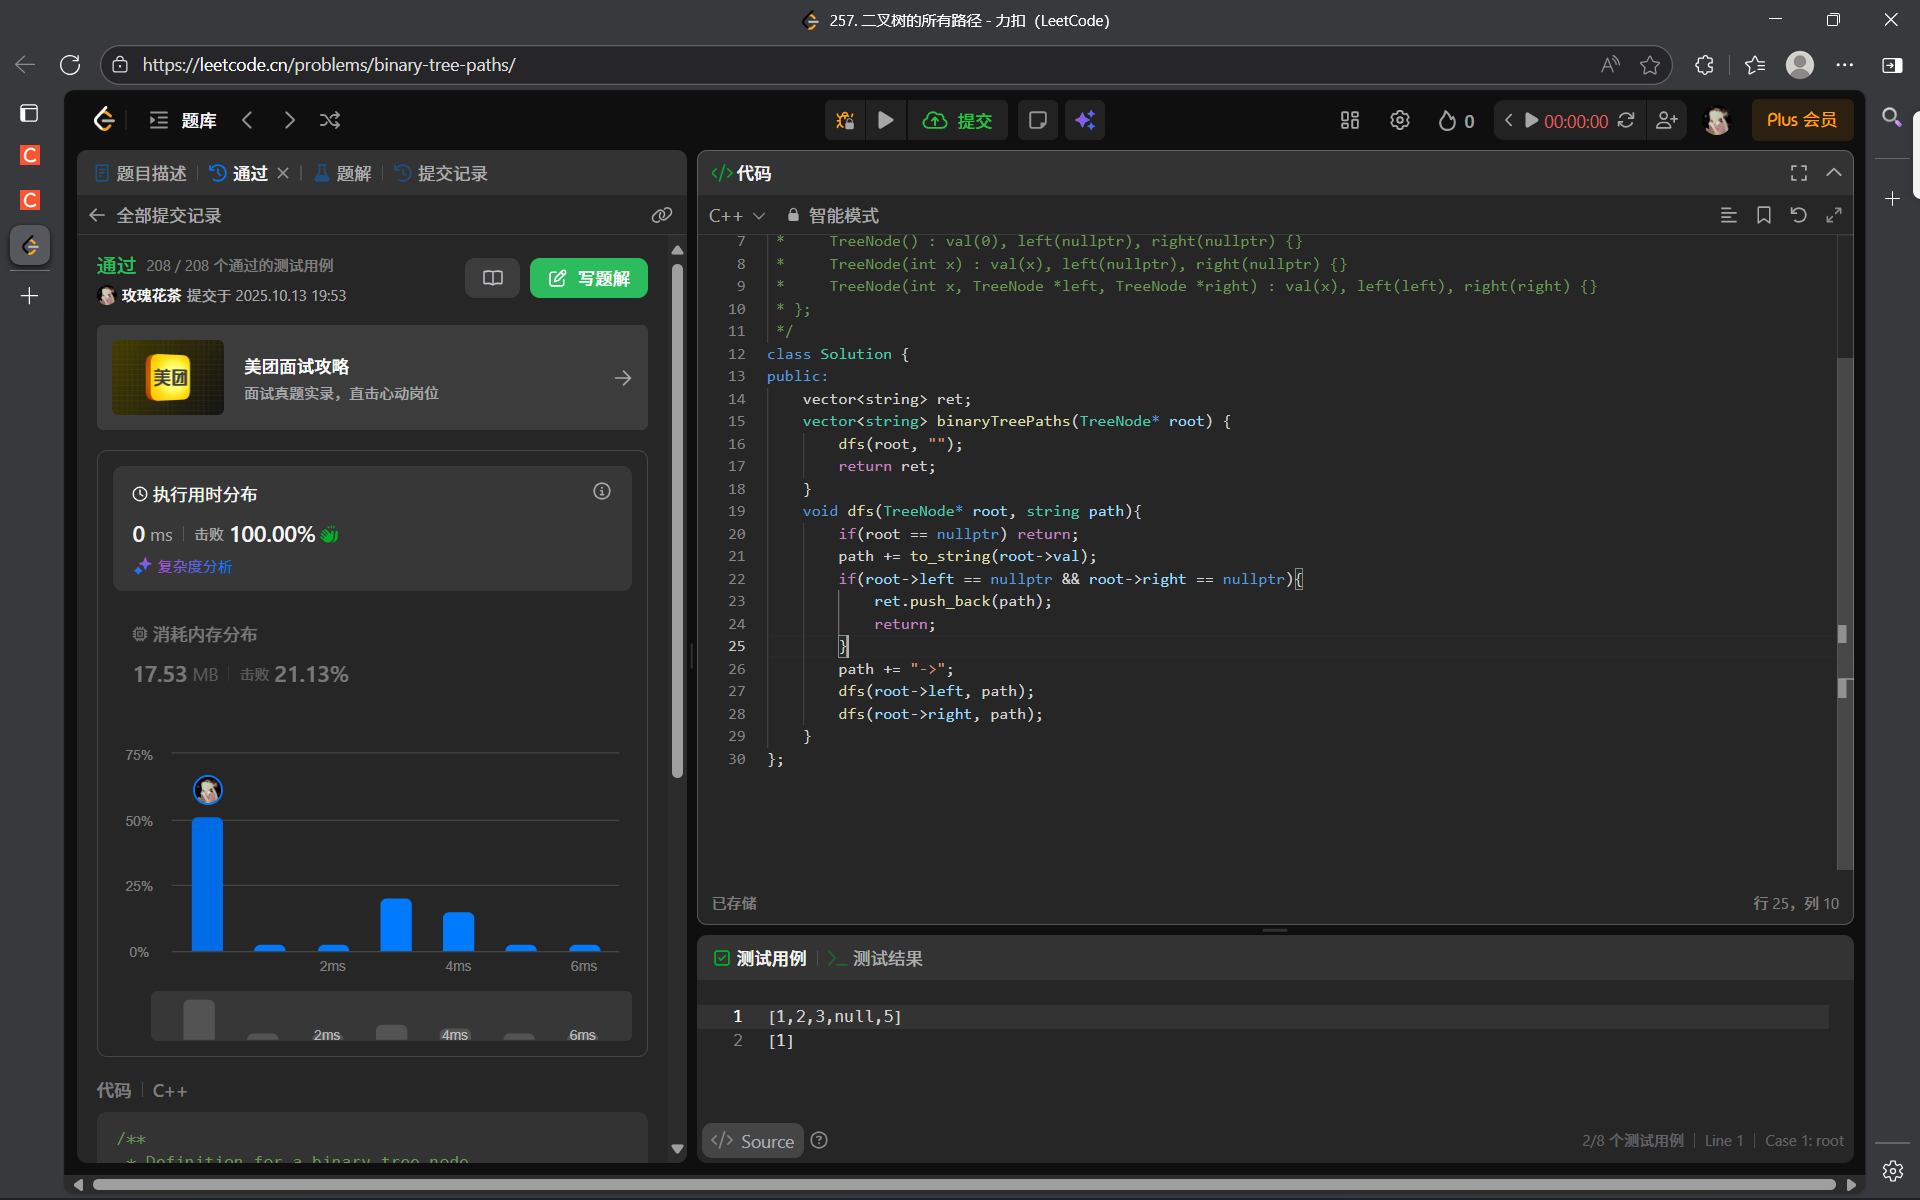Toggle fullscreen for code panel
This screenshot has width=1920, height=1200.
1799,173
